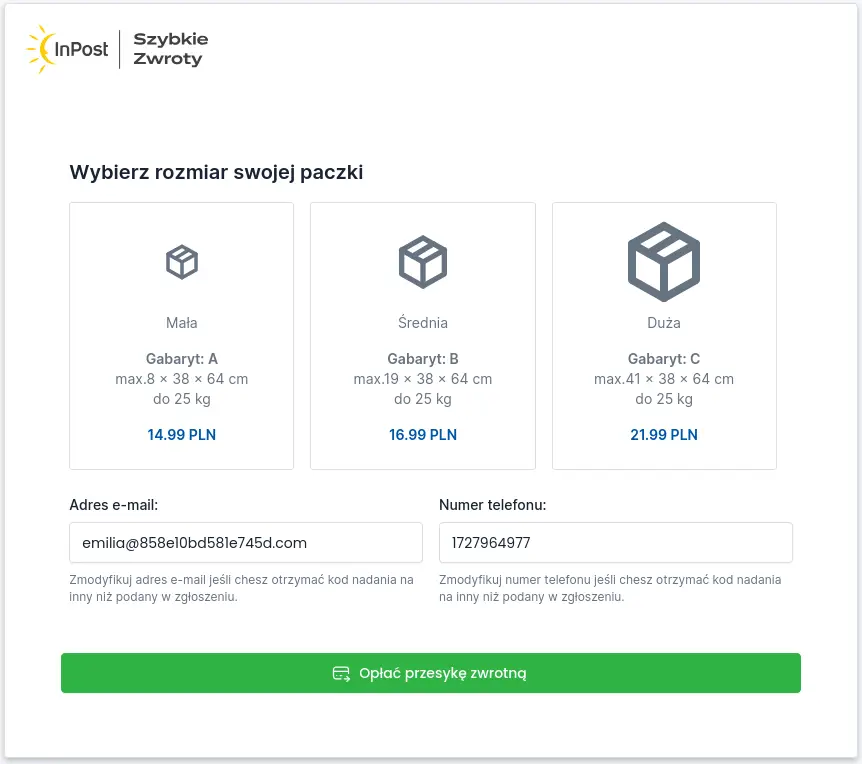Click the payment card icon on green button
The height and width of the screenshot is (764, 862).
(x=341, y=673)
